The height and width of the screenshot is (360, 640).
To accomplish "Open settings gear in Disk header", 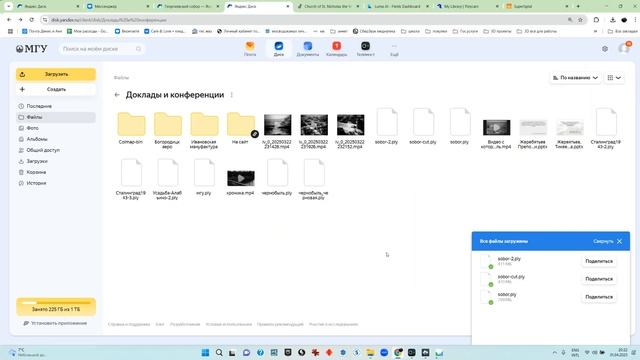I will 605,49.
